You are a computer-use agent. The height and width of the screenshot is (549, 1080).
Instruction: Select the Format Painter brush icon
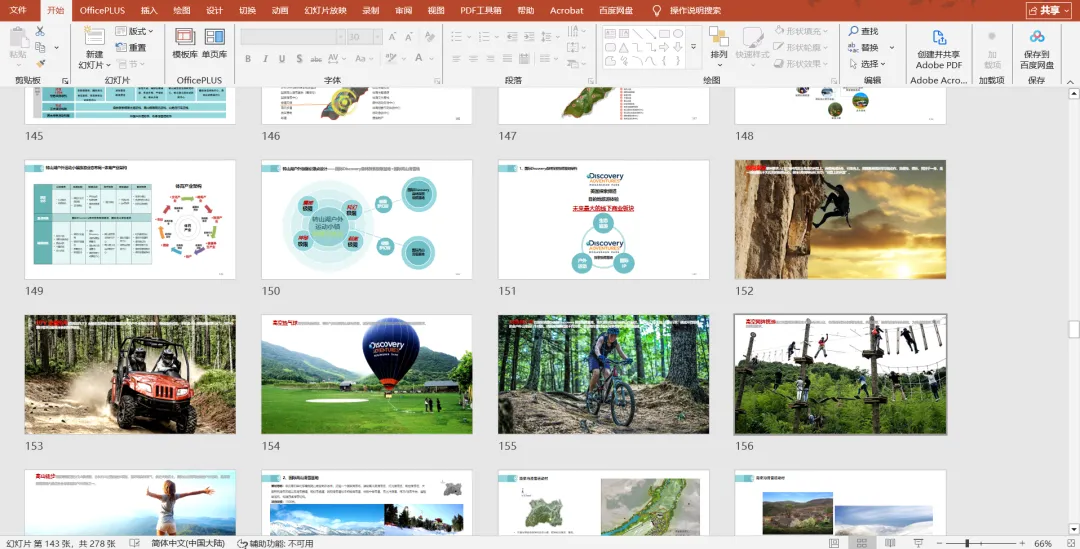(40, 63)
